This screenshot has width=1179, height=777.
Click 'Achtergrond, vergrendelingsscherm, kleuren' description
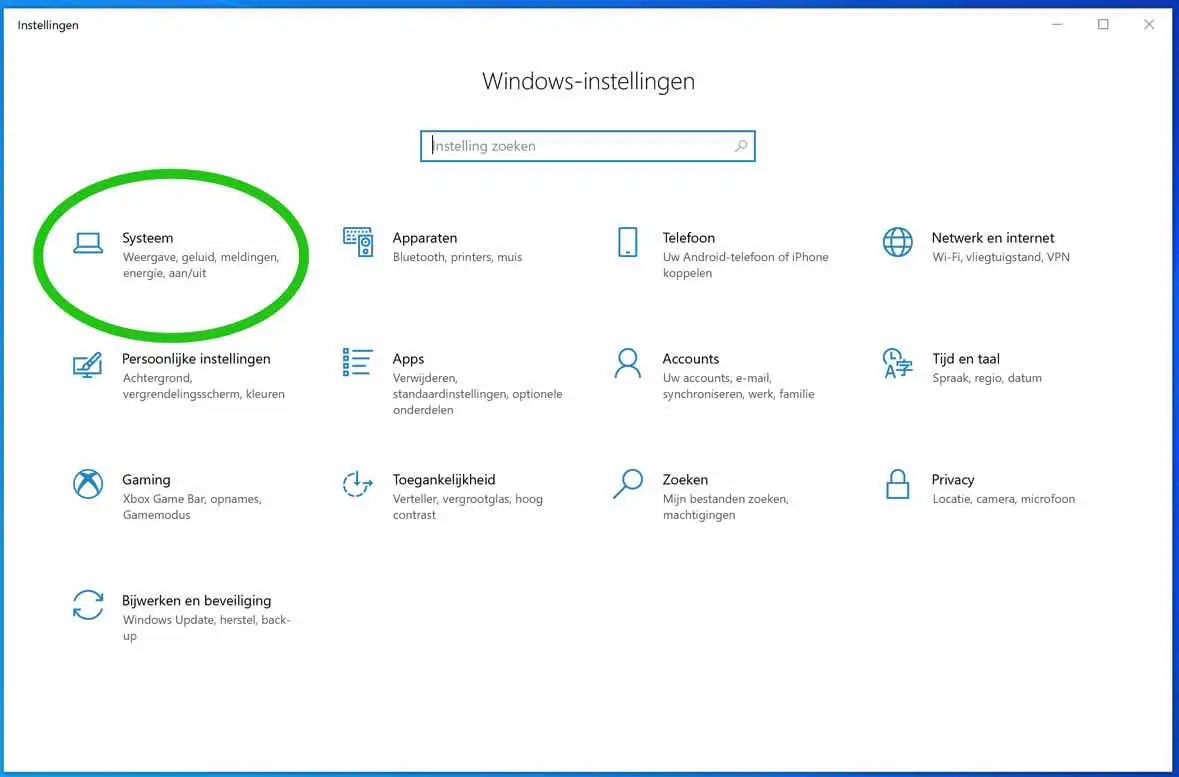[203, 386]
